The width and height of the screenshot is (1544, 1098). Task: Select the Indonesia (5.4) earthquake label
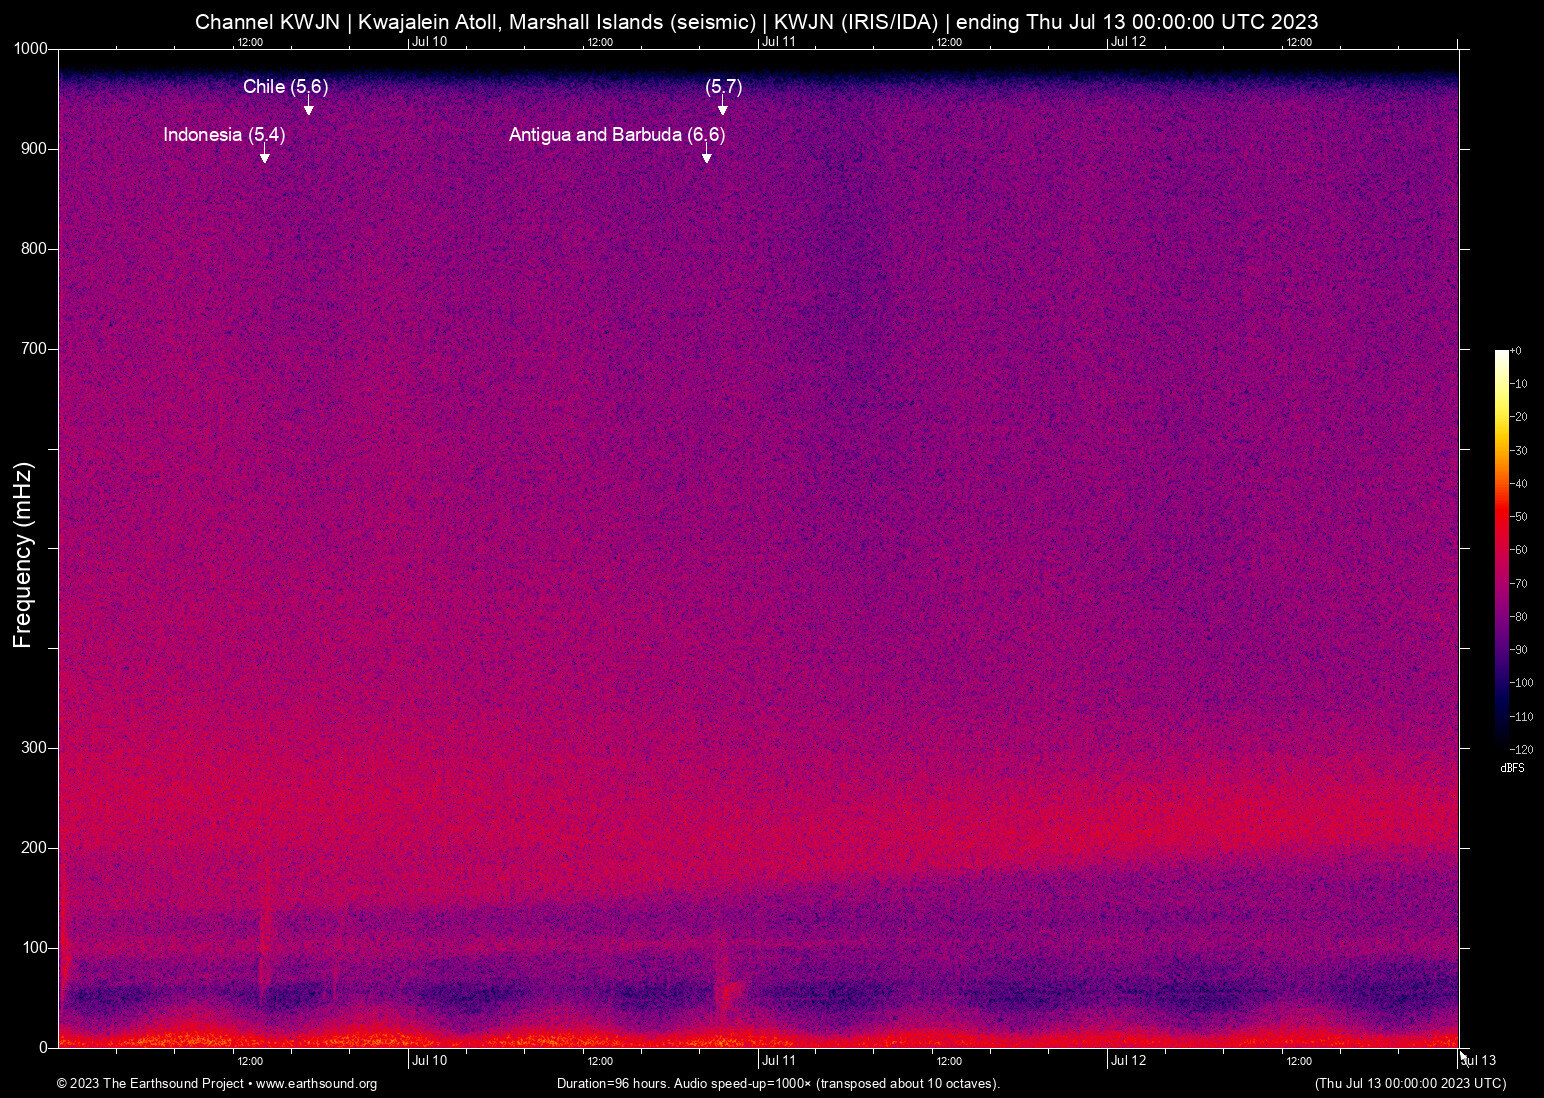[224, 135]
